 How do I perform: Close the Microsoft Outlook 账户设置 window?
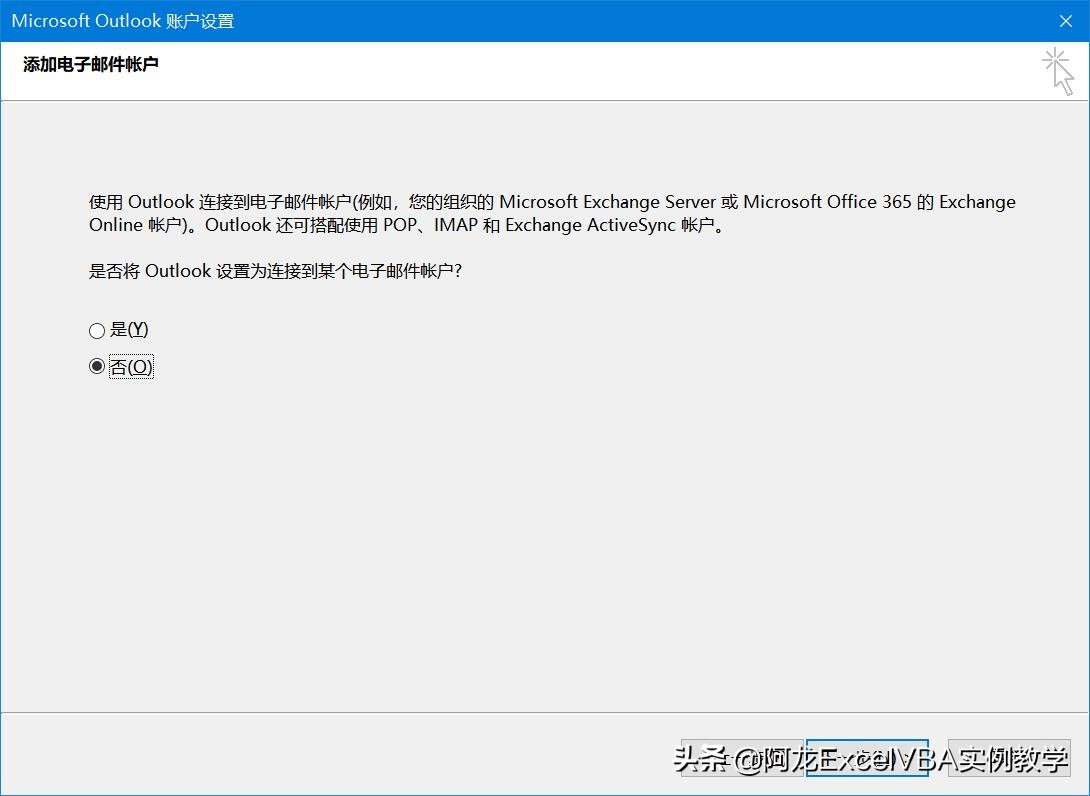coord(1063,20)
